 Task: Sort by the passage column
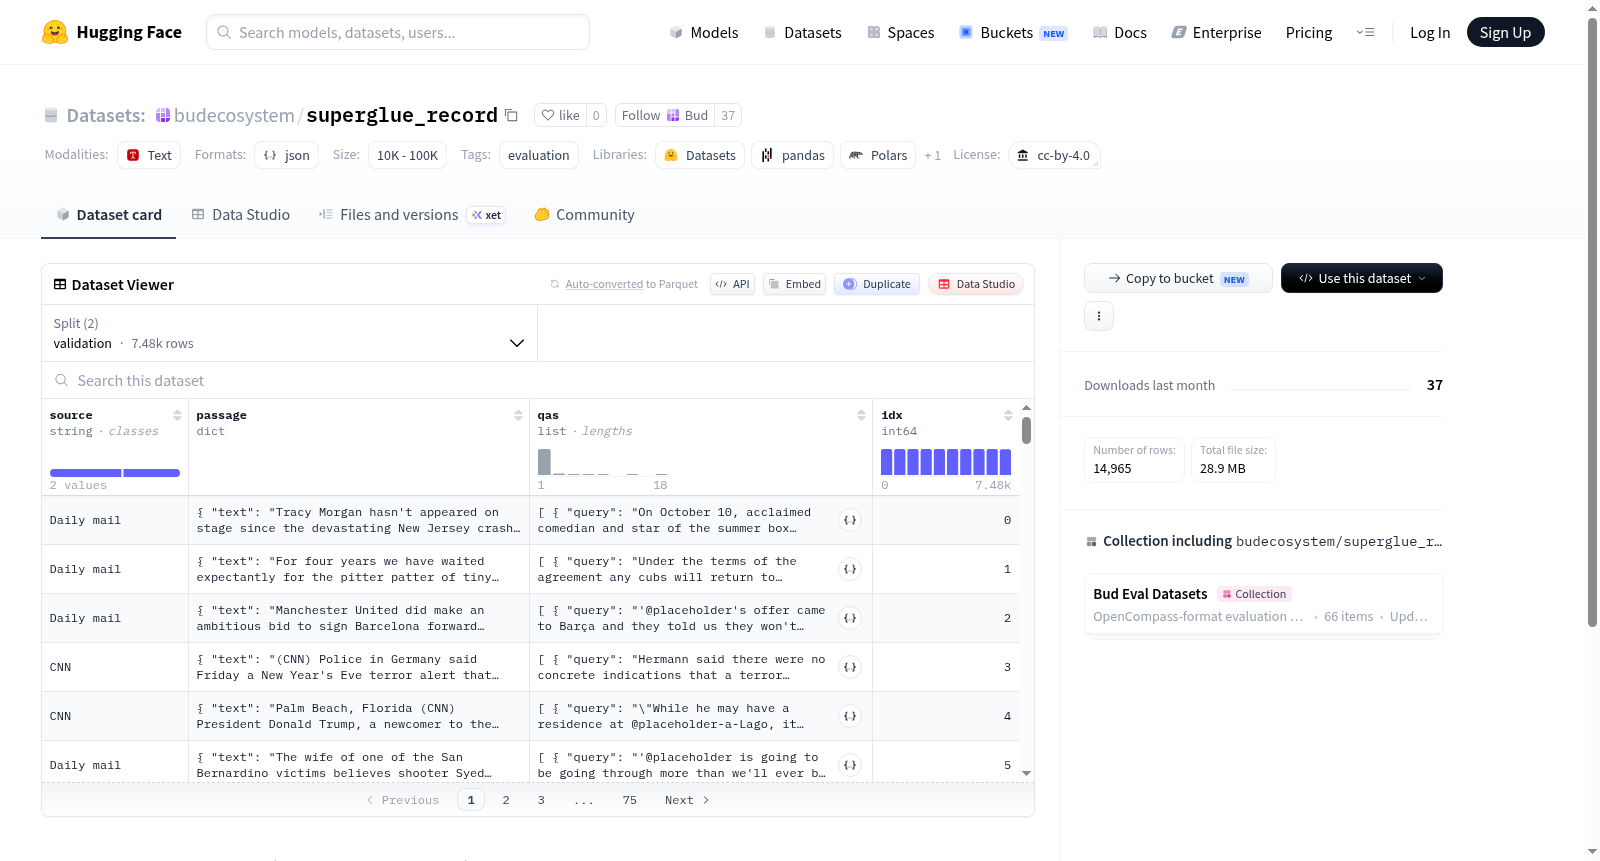pos(518,415)
